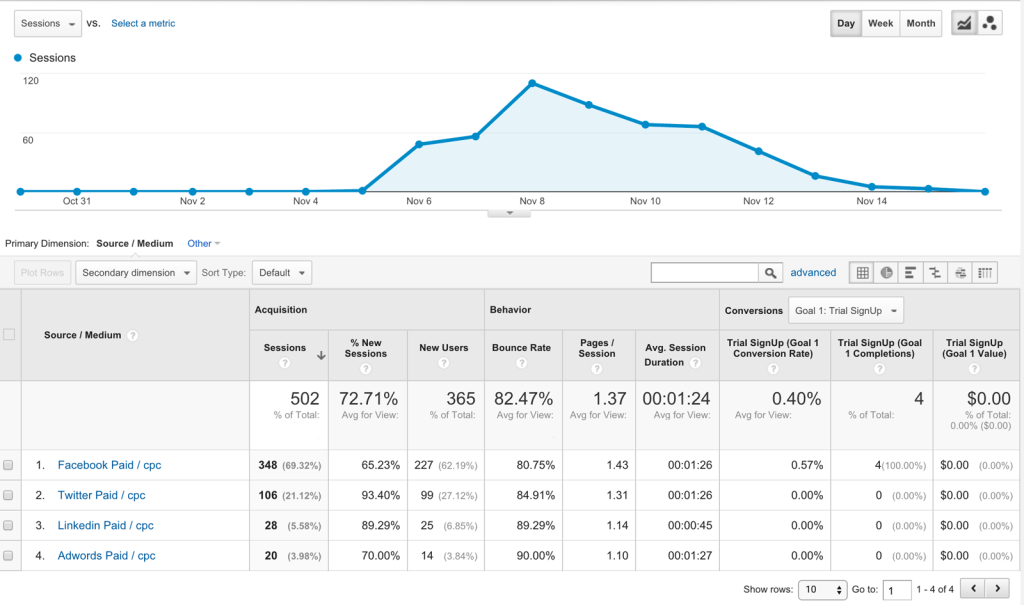Open help icon under Goal 1 Conversion Rate

(x=773, y=368)
